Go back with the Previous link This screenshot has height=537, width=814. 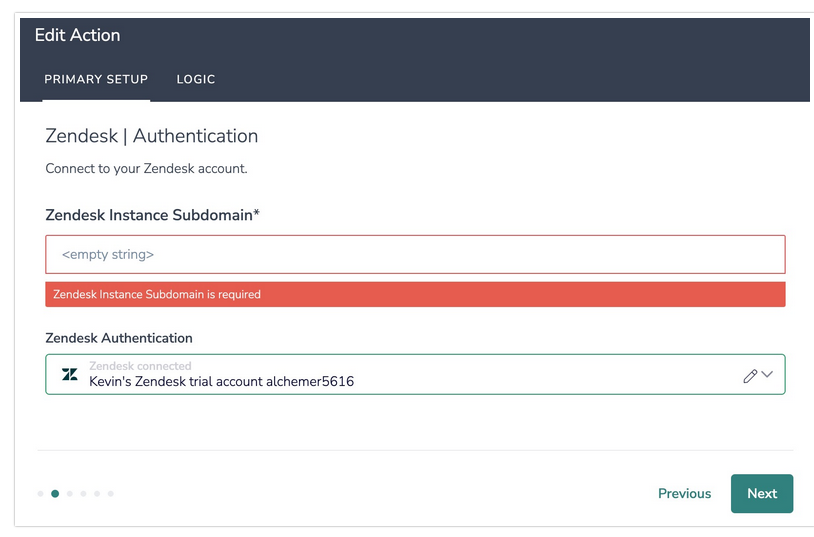pos(684,493)
